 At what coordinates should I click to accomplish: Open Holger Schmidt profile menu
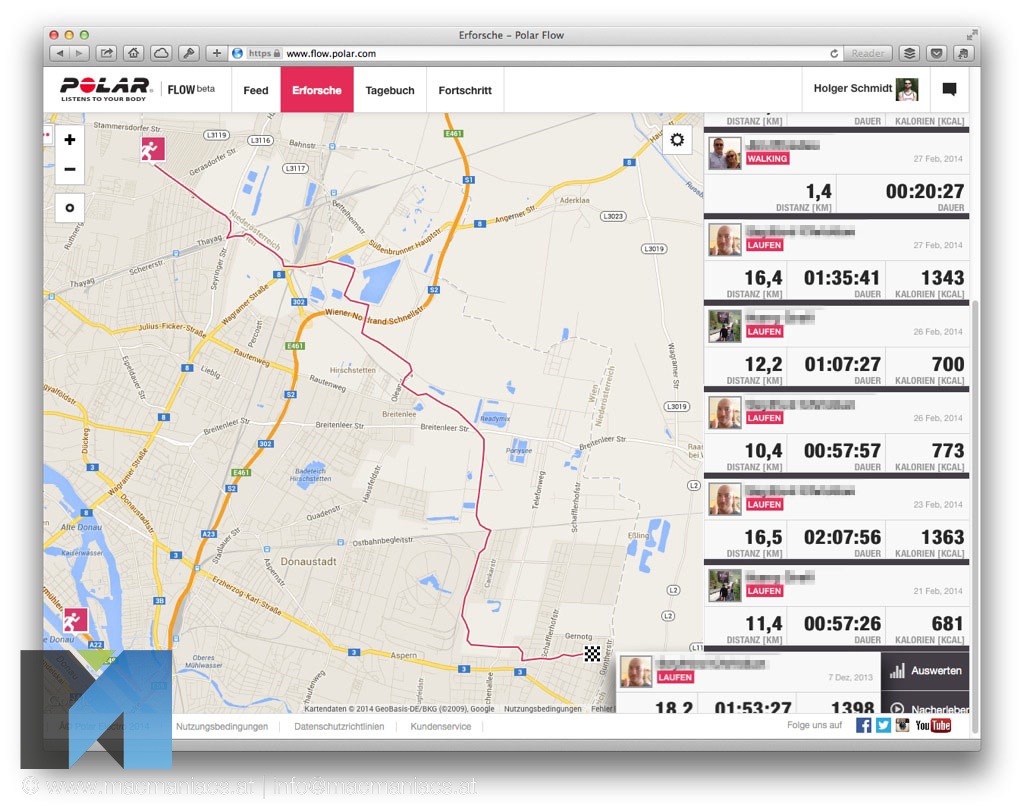(866, 89)
